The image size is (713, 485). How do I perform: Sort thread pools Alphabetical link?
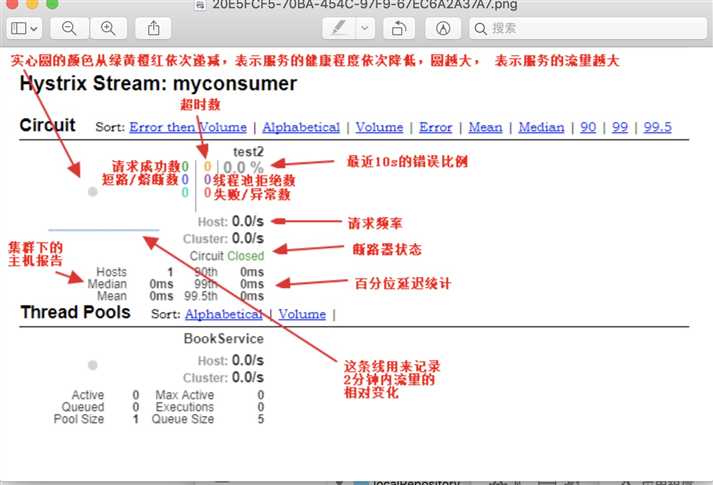tap(223, 314)
